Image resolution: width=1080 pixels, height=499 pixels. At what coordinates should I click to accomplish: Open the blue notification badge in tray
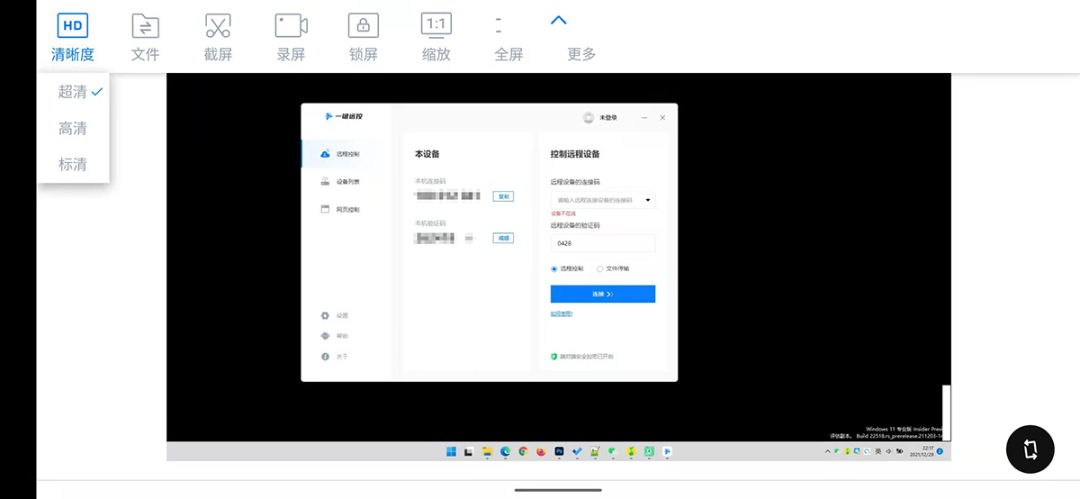tap(939, 451)
